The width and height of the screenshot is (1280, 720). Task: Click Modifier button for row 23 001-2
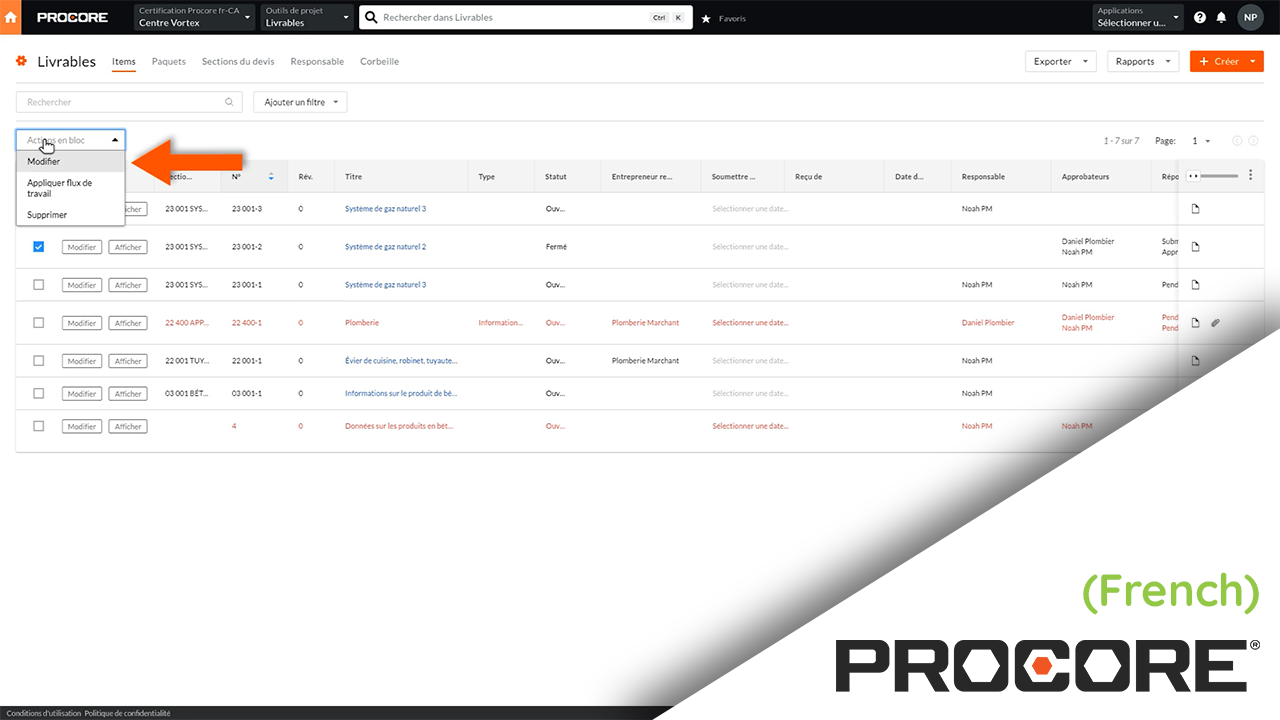pyautogui.click(x=82, y=247)
